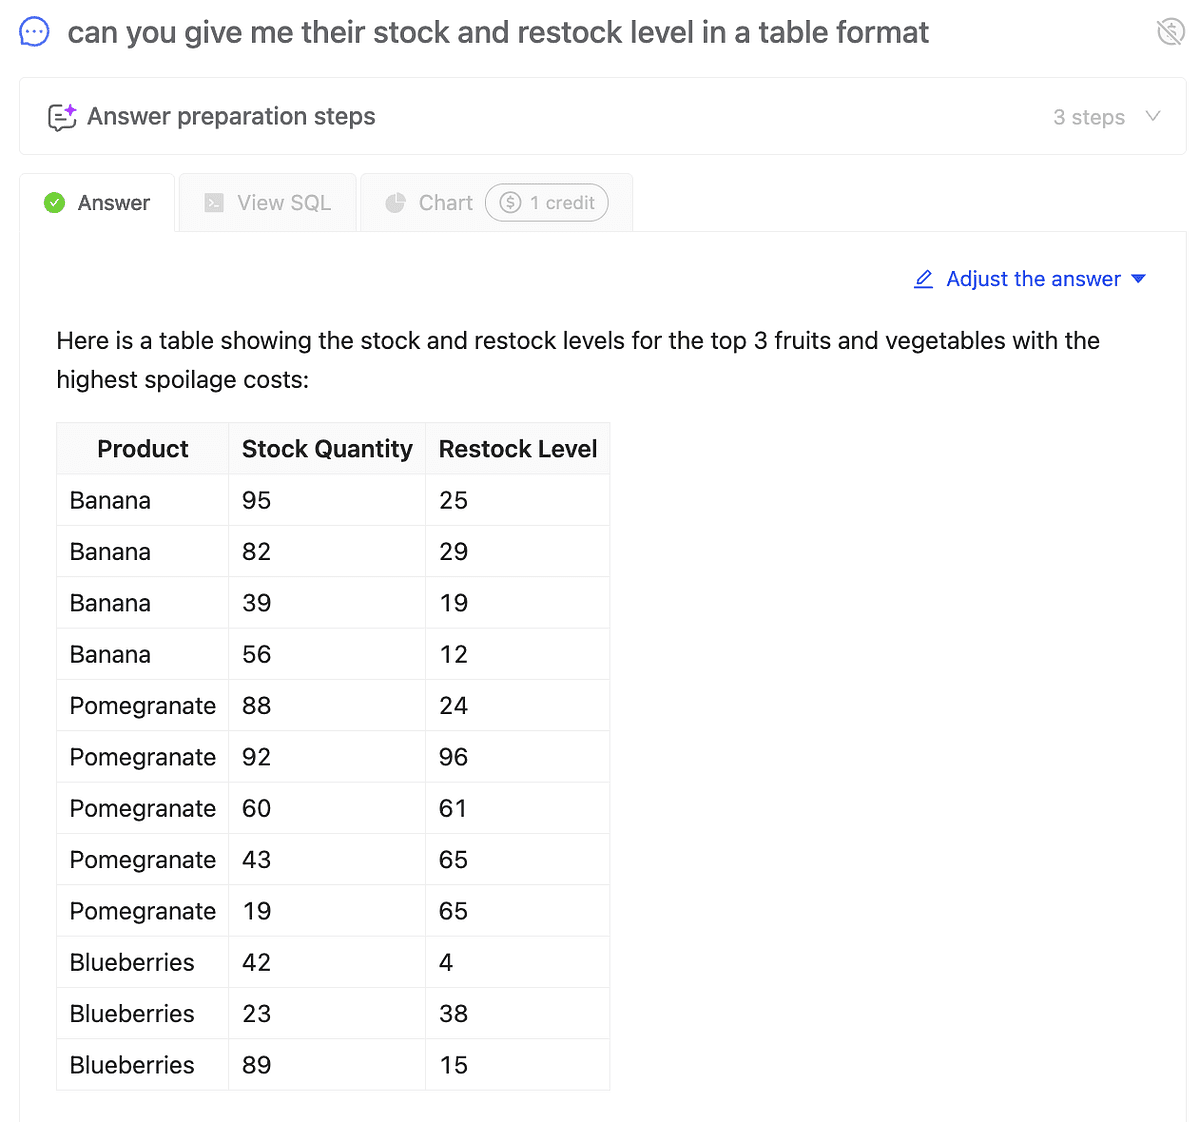Click the pie chart icon on Chart tab

point(396,203)
